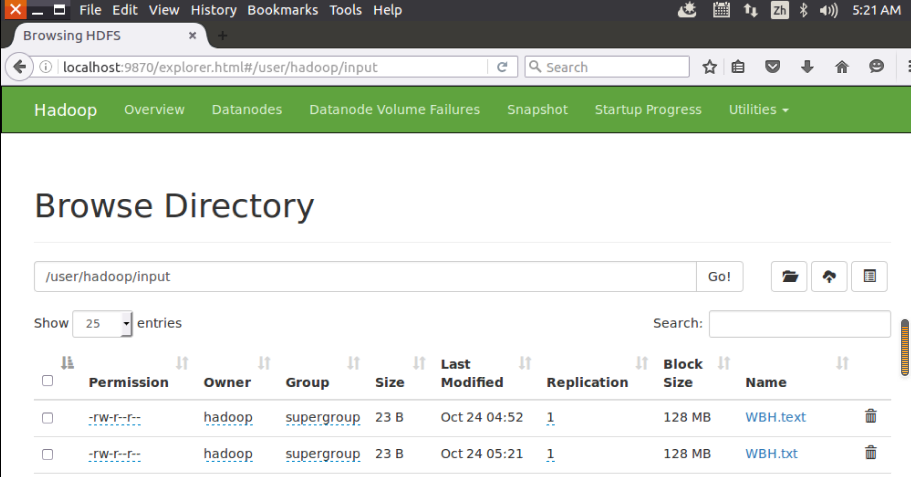Click the cut and paste list icon
Viewport: 911px width, 477px height.
click(869, 277)
